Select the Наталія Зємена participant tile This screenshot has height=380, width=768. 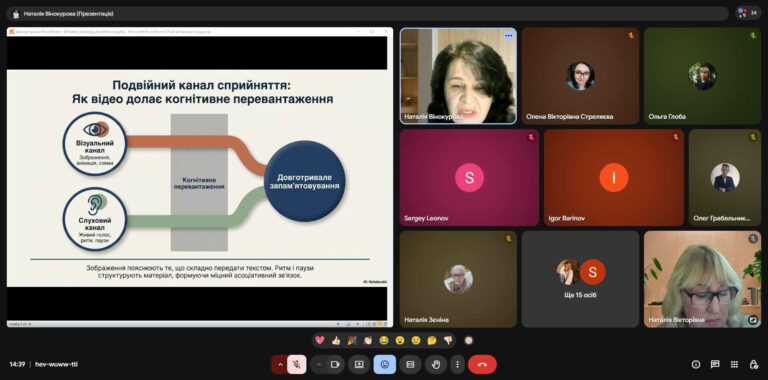coord(458,279)
